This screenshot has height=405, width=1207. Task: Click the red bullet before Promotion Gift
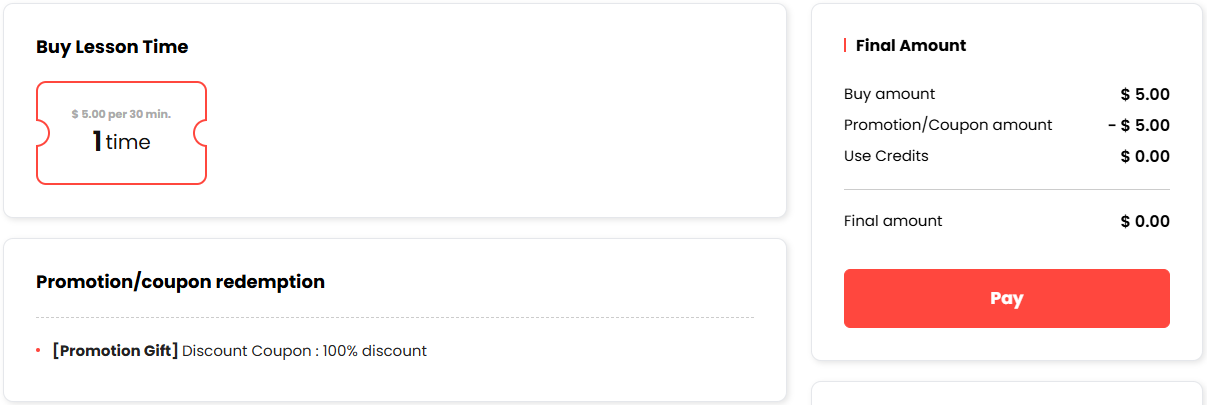(x=38, y=351)
